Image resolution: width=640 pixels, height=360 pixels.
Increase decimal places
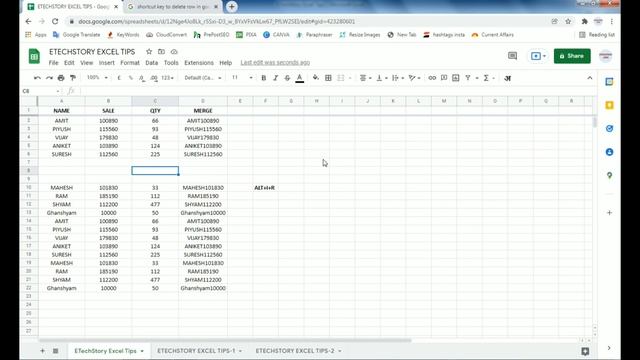[x=154, y=78]
